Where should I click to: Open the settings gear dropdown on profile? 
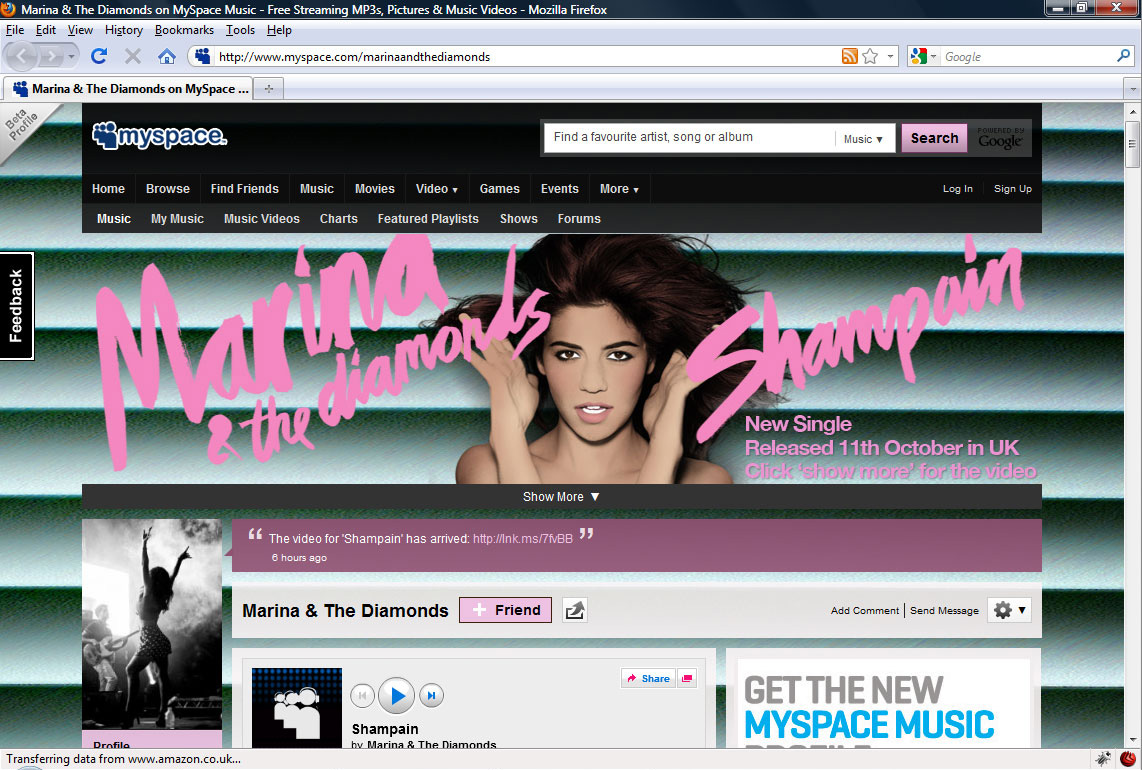click(x=1009, y=610)
